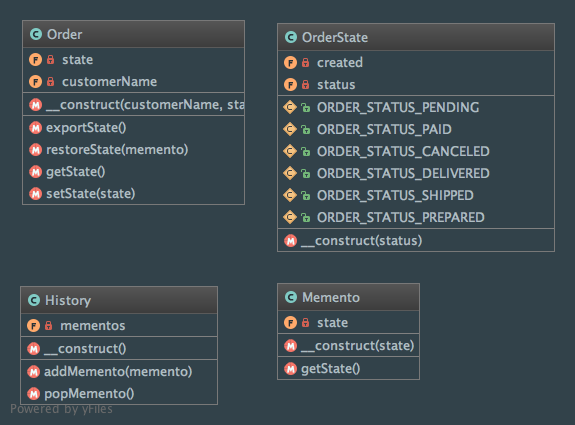Click the field icon of customerName

pos(36,81)
